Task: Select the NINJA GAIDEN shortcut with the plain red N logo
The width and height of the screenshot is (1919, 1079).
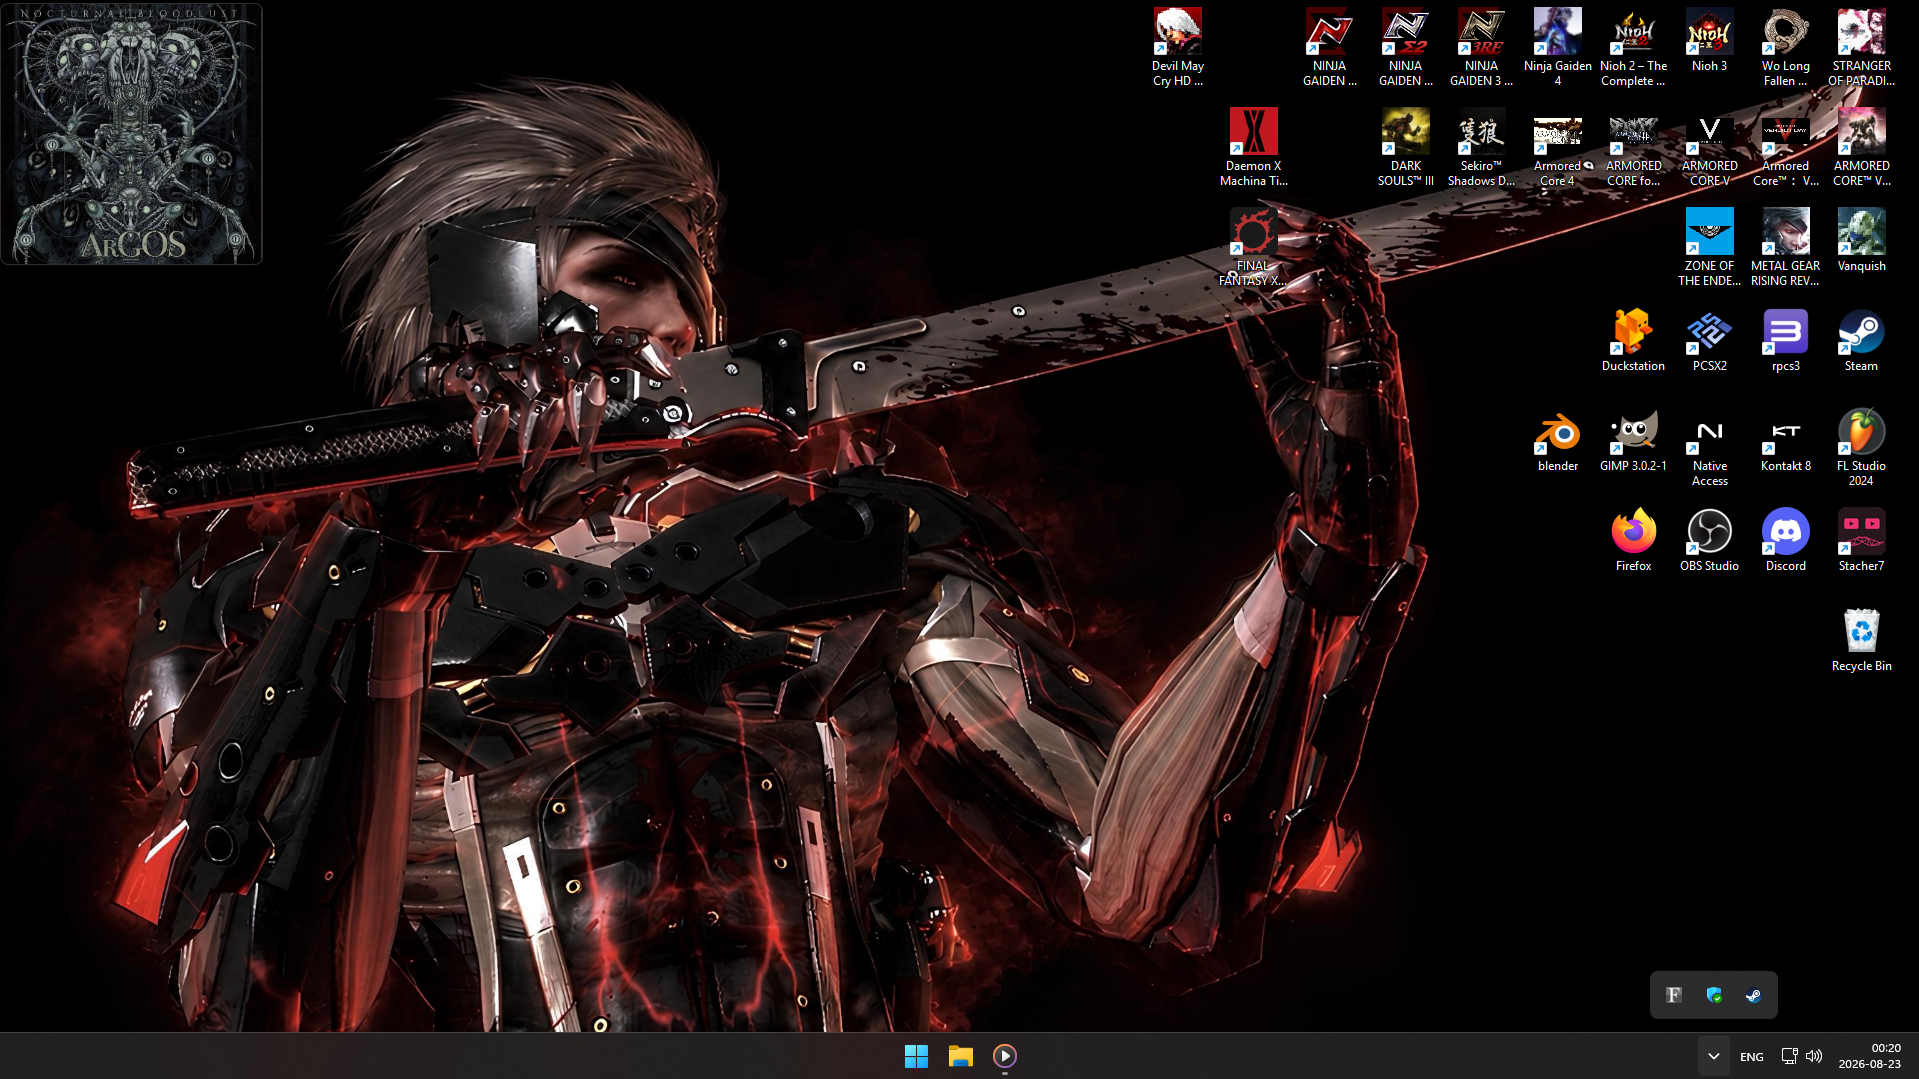Action: (1329, 47)
